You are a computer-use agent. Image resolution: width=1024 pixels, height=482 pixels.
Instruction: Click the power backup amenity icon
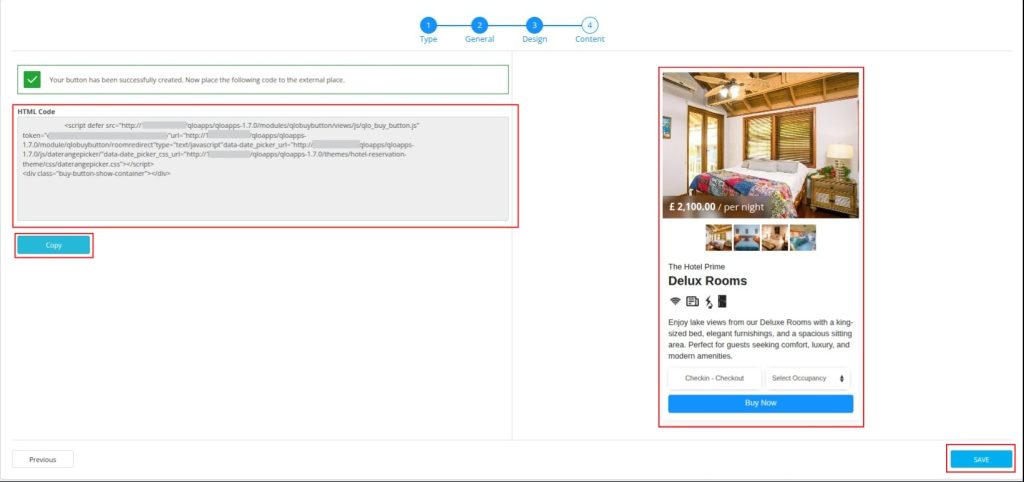pyautogui.click(x=709, y=302)
